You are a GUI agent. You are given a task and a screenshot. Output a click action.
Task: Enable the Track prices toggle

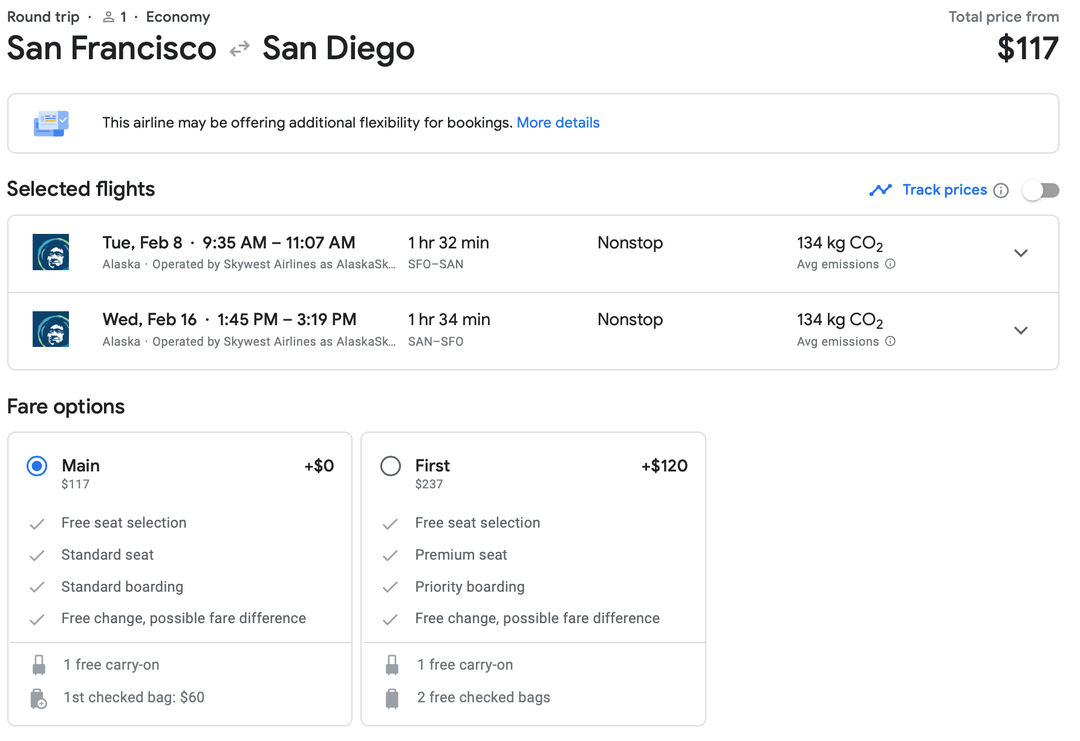coord(1040,190)
